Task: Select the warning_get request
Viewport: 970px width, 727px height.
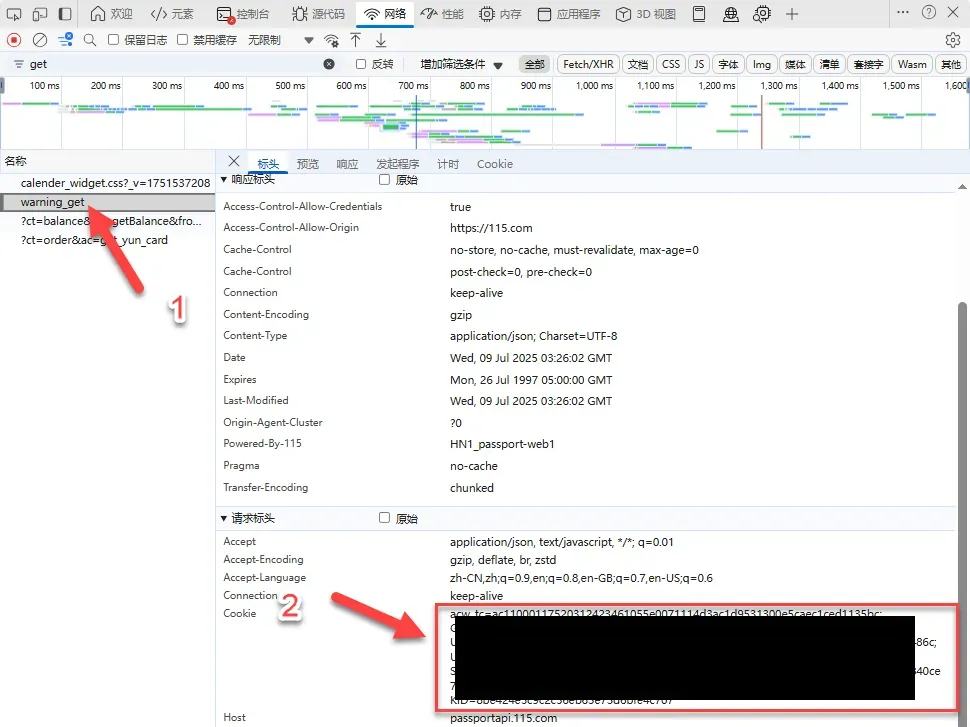Action: point(52,202)
